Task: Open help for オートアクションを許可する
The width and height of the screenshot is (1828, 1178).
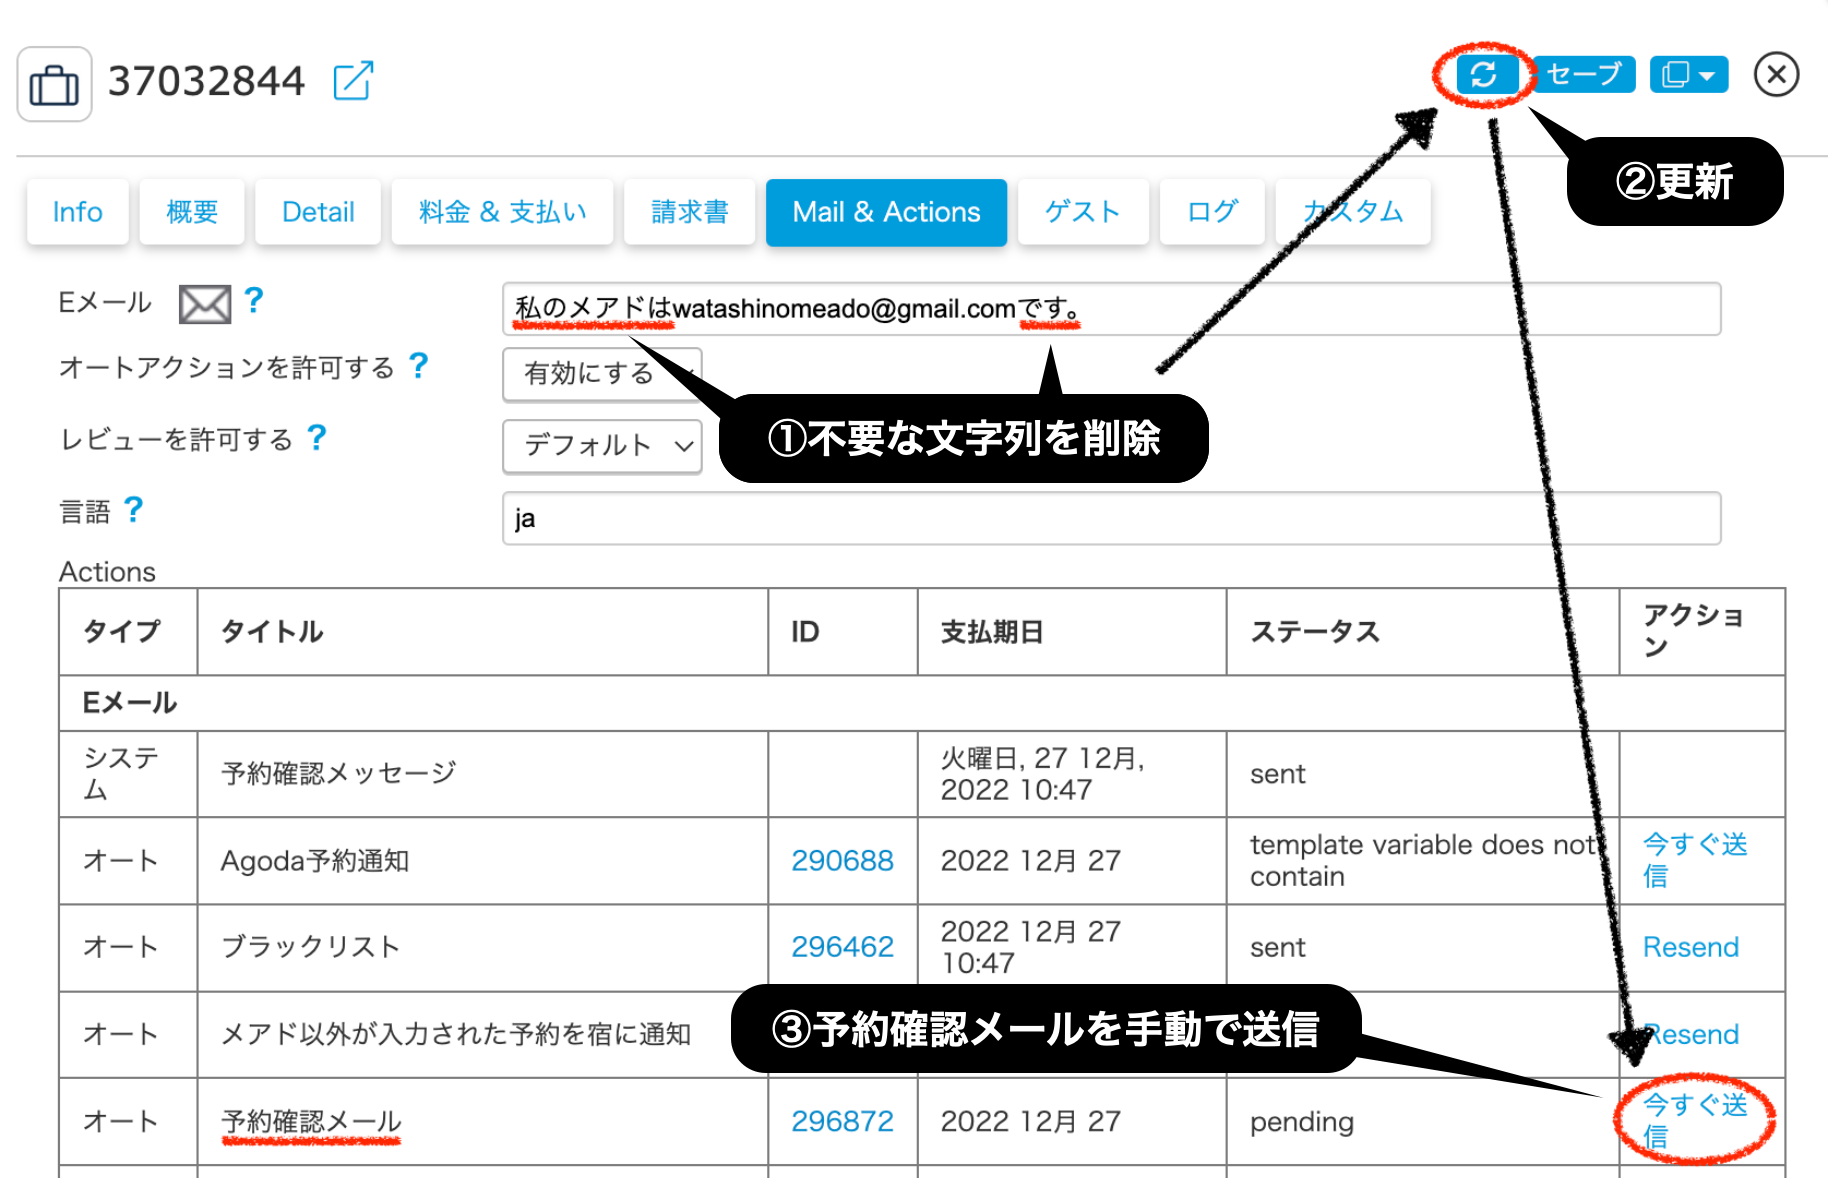Action: click(x=418, y=366)
